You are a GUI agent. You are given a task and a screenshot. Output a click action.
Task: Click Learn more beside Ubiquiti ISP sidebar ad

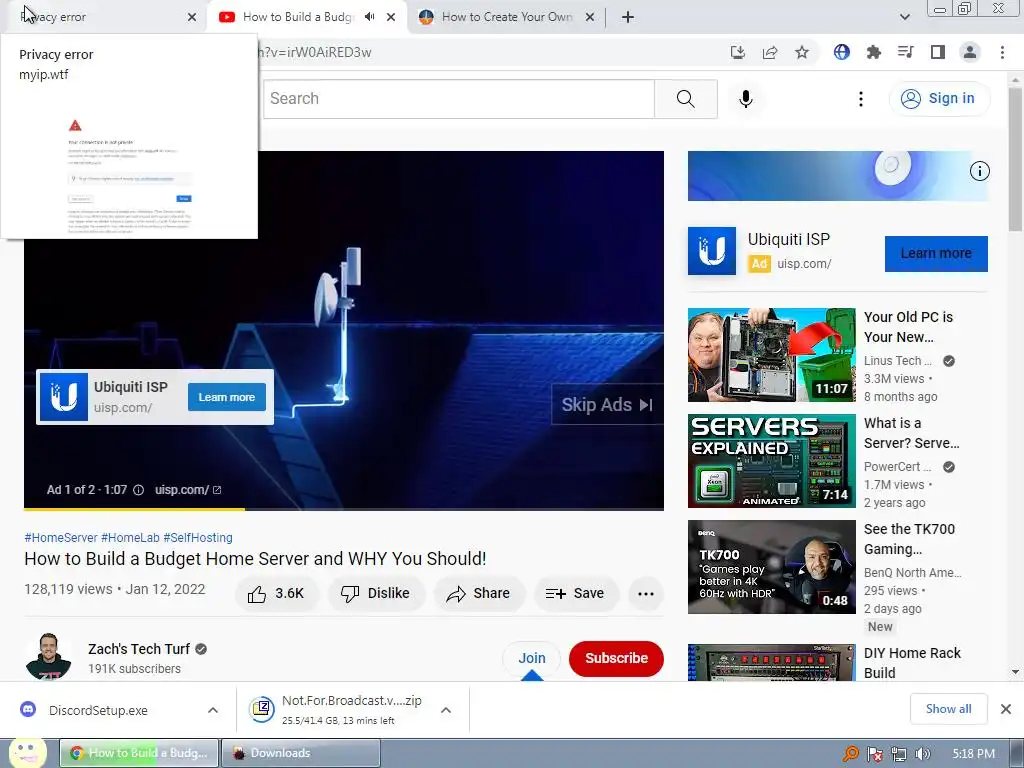[936, 253]
